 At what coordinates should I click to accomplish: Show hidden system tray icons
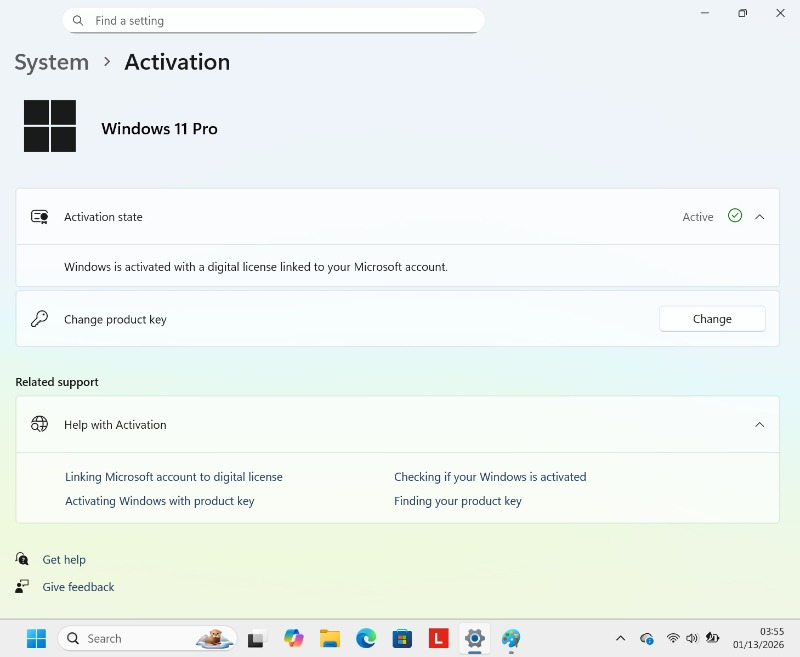[x=620, y=638]
